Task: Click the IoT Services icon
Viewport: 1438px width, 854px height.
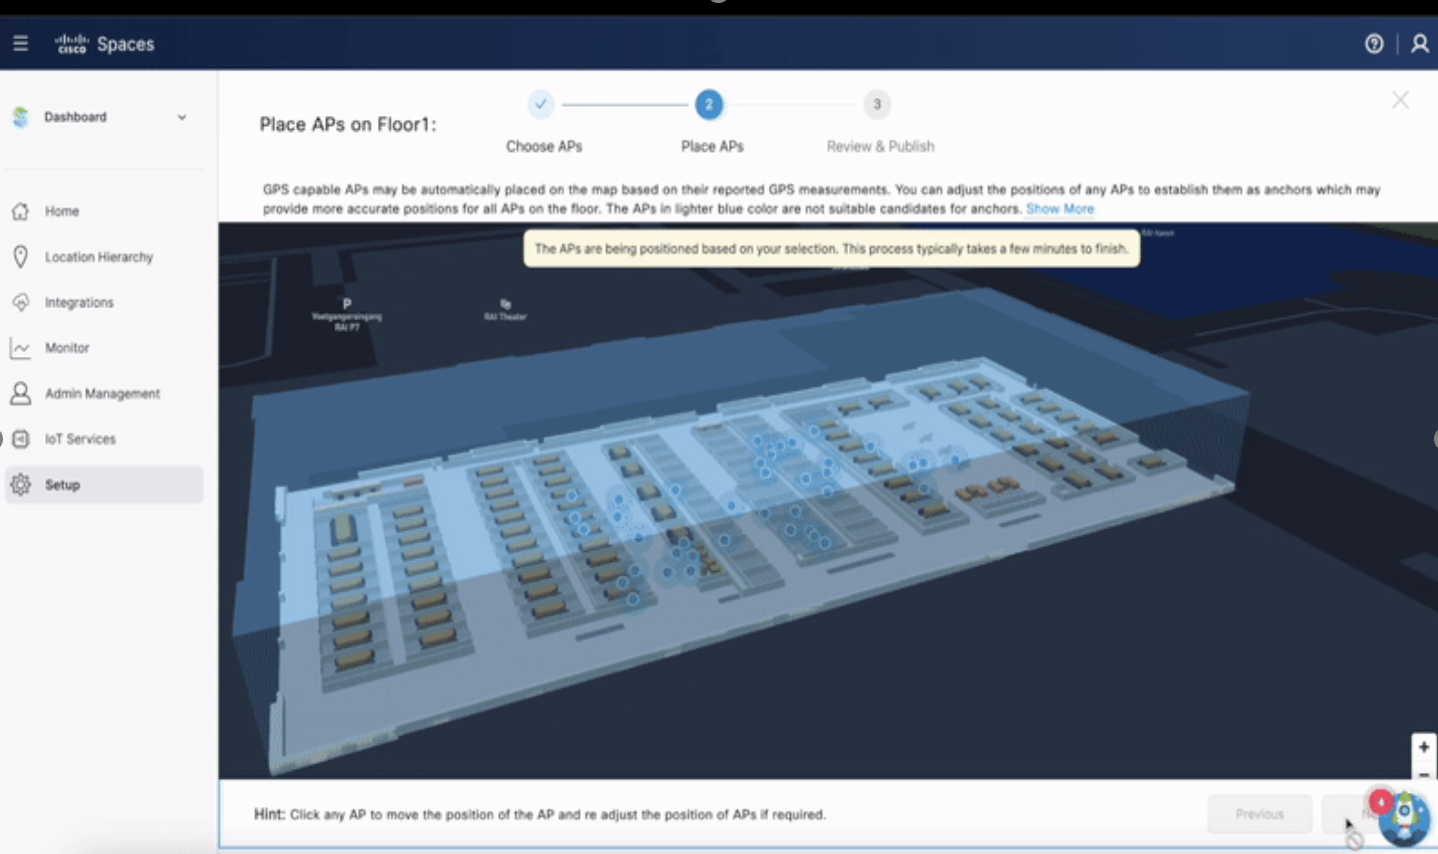Action: [20, 439]
